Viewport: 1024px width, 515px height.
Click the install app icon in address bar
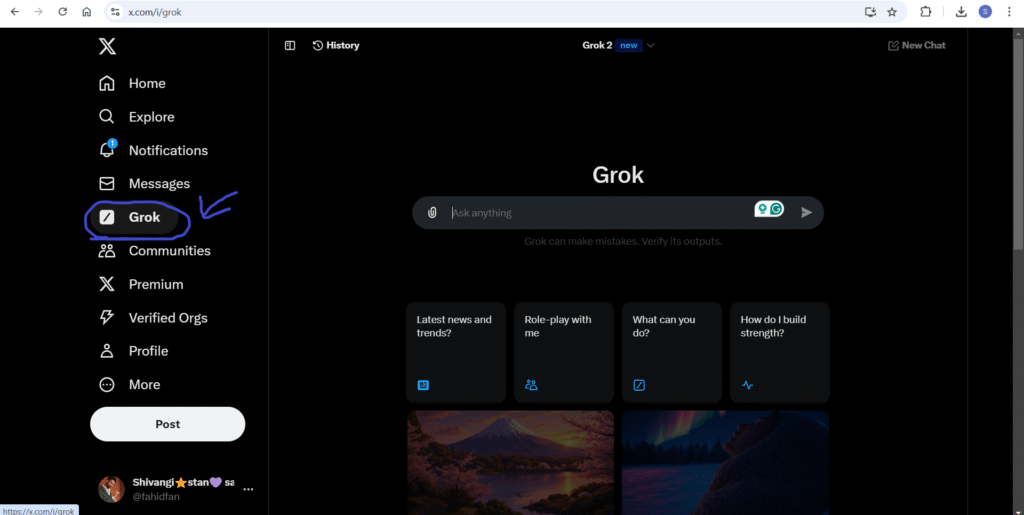pos(869,12)
